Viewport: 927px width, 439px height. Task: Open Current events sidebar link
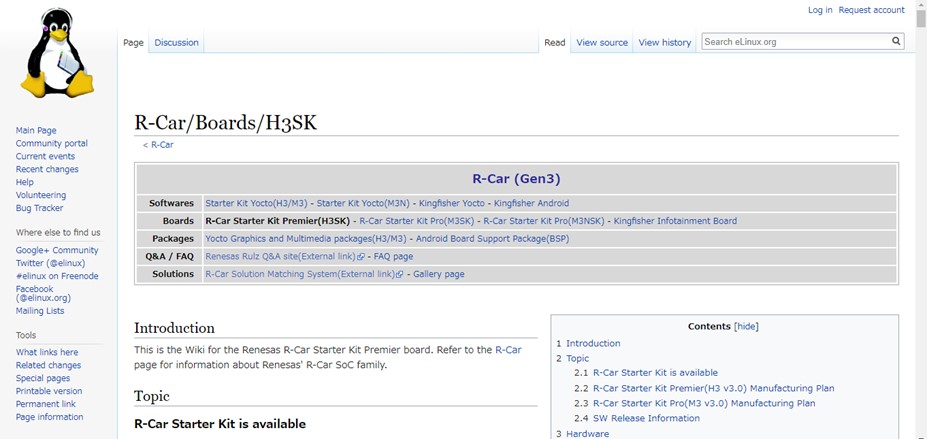tap(45, 157)
